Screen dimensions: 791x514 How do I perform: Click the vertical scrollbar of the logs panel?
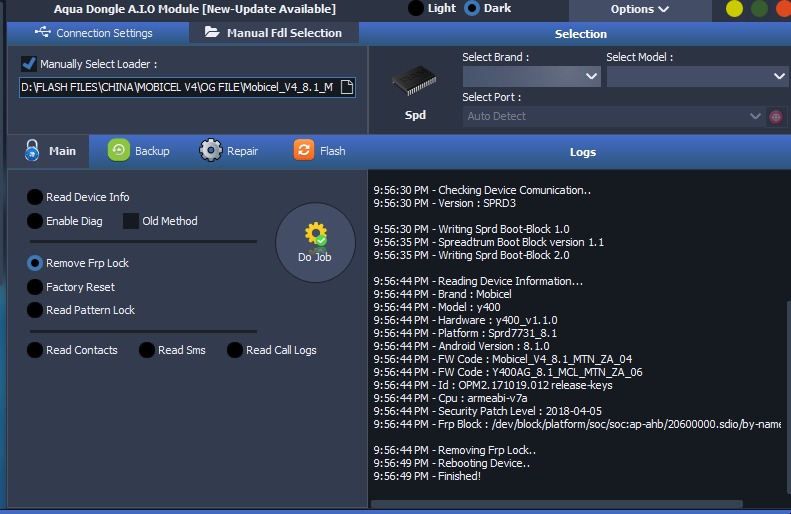788,398
